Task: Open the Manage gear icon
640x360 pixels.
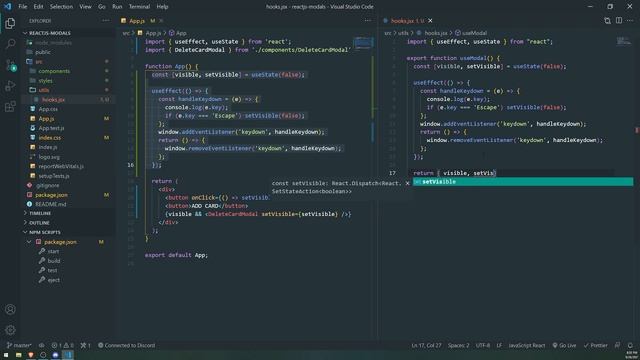Action: click(10, 330)
